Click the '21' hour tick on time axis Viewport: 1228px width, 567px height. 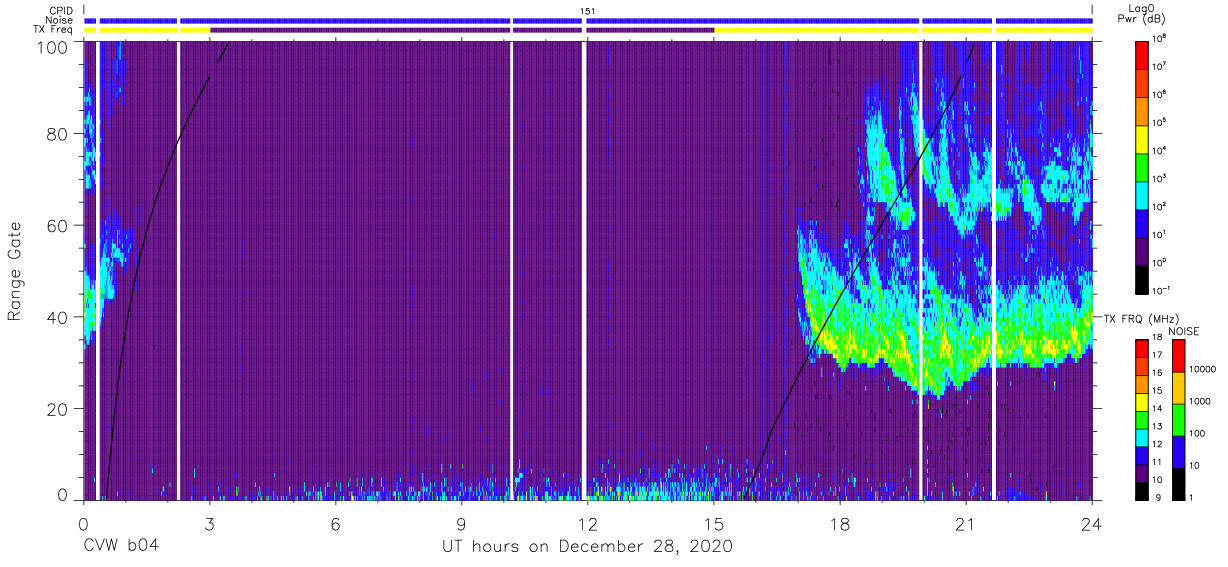tap(966, 523)
